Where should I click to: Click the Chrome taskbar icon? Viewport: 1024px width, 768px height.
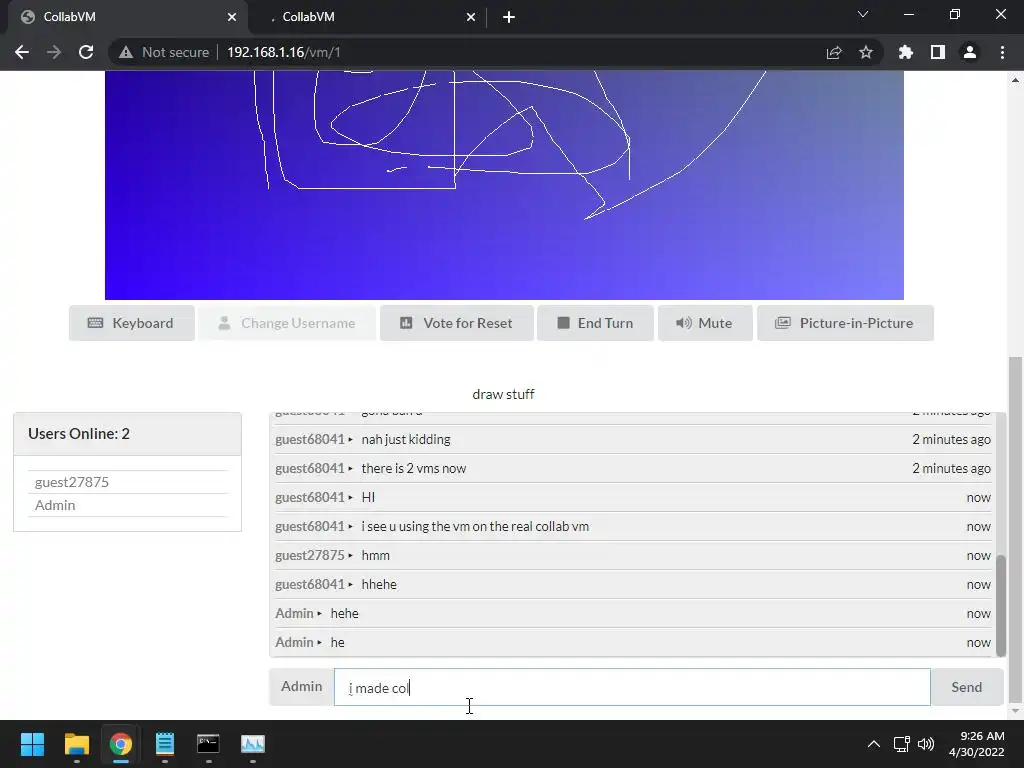[121, 744]
